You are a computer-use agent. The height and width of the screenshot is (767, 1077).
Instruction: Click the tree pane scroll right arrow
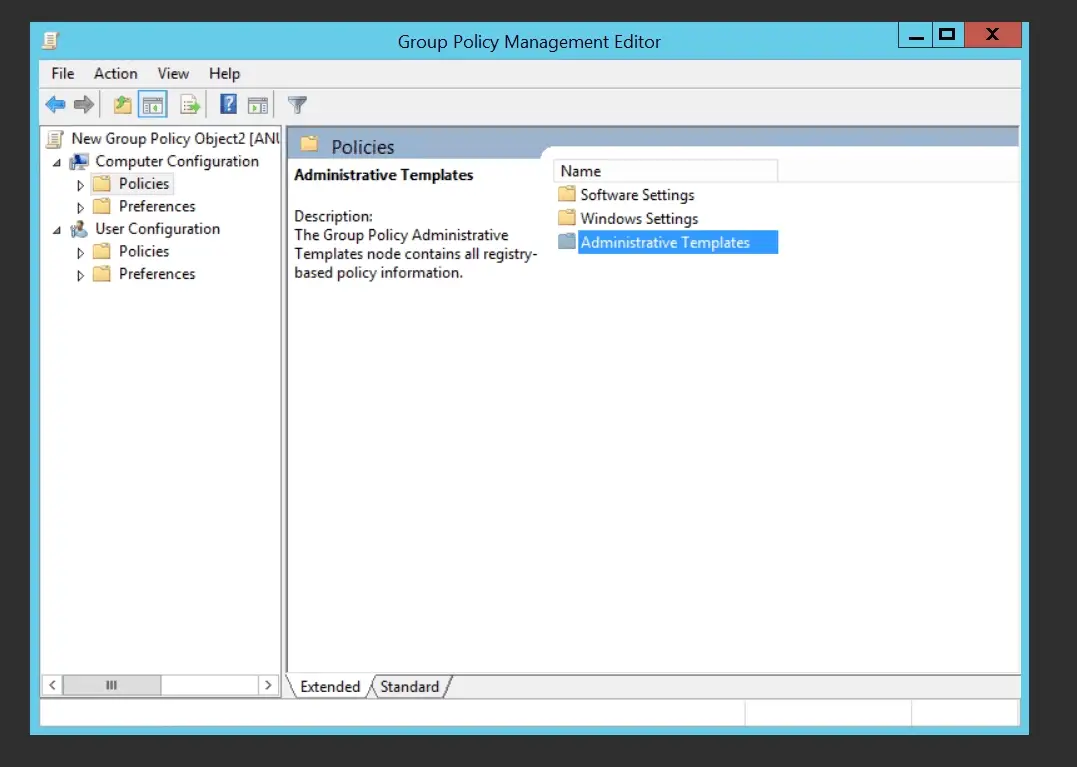[x=268, y=685]
